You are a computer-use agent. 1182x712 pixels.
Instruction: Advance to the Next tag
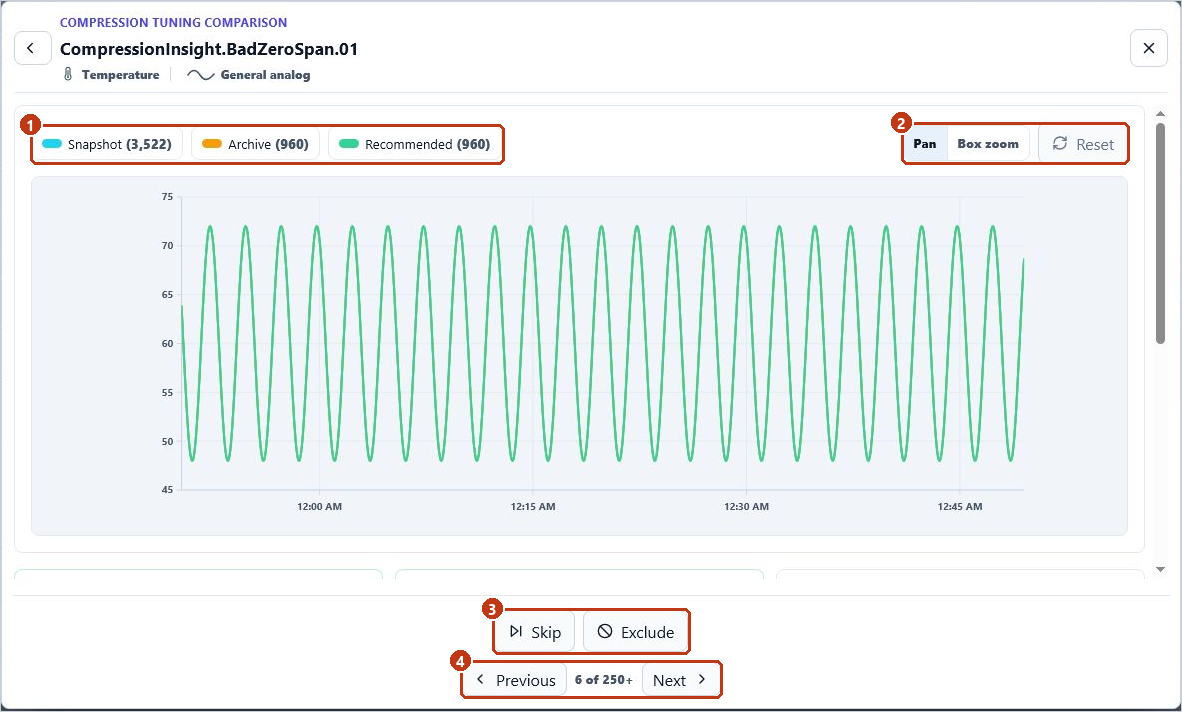[x=680, y=680]
